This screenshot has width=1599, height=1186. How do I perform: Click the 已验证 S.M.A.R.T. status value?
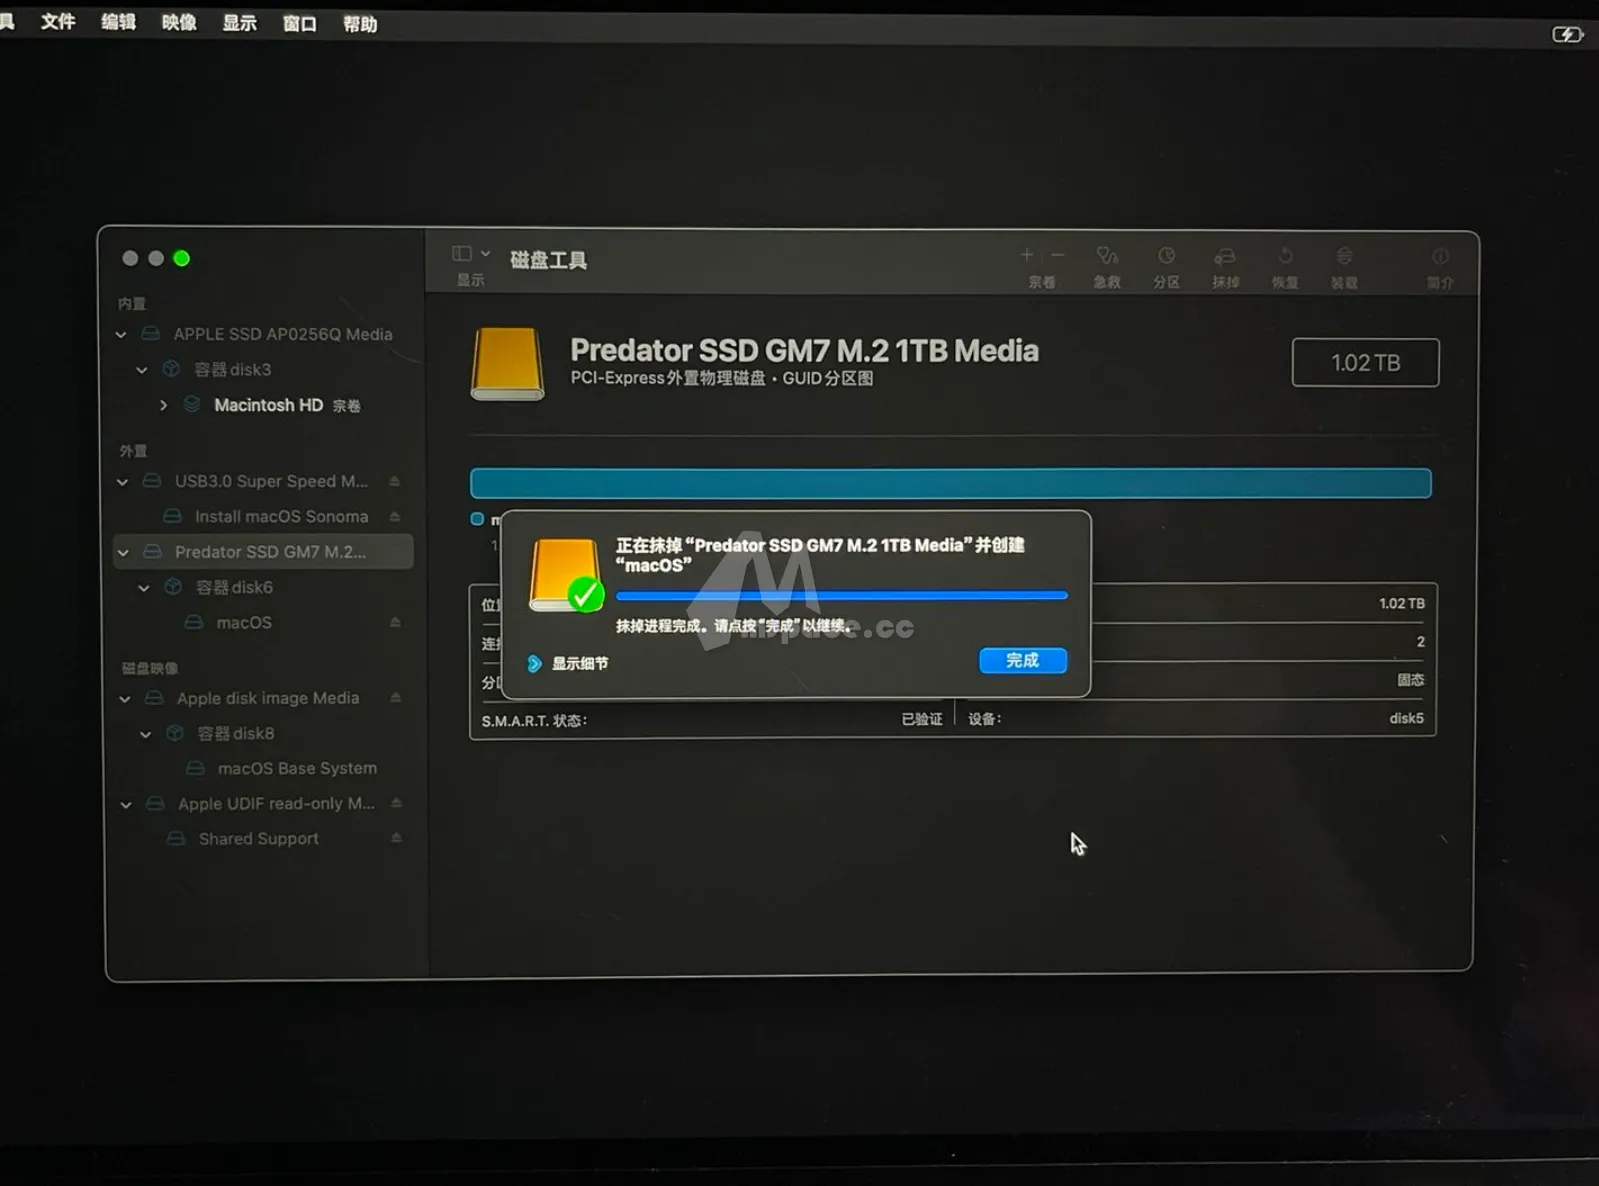pos(921,719)
